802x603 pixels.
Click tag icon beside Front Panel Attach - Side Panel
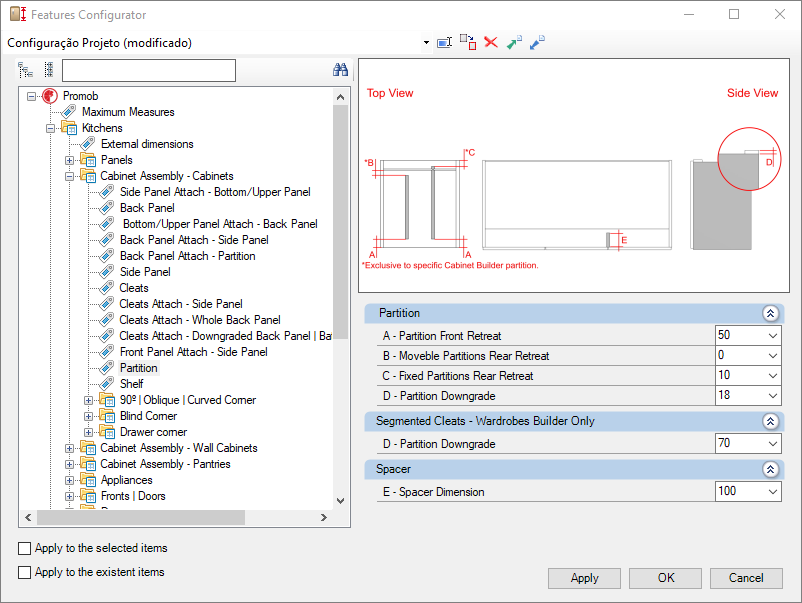coord(106,351)
